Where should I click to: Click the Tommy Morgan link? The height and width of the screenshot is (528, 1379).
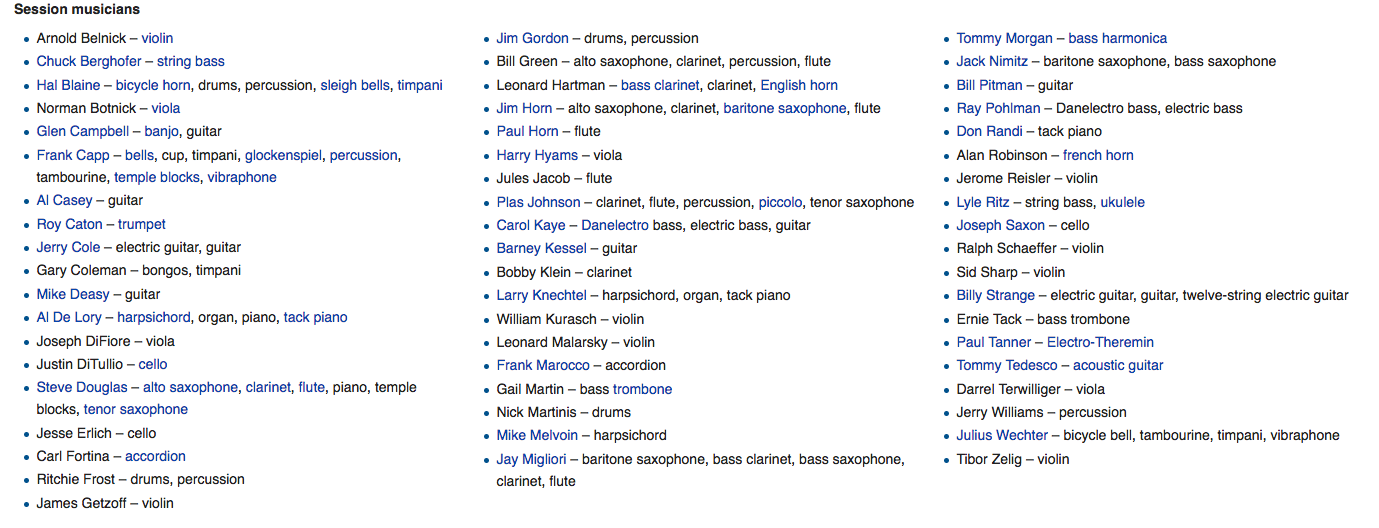point(1004,38)
